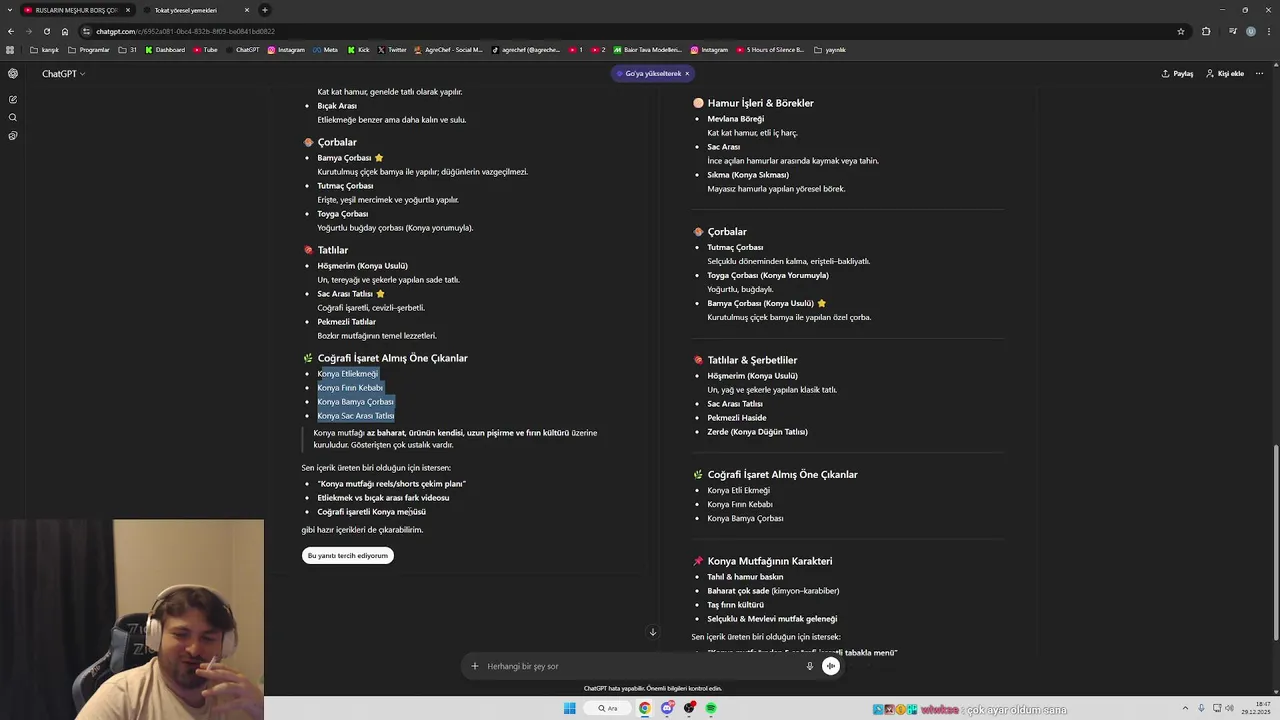Click the microphone dictation icon
This screenshot has width=1280, height=720.
coord(810,666)
